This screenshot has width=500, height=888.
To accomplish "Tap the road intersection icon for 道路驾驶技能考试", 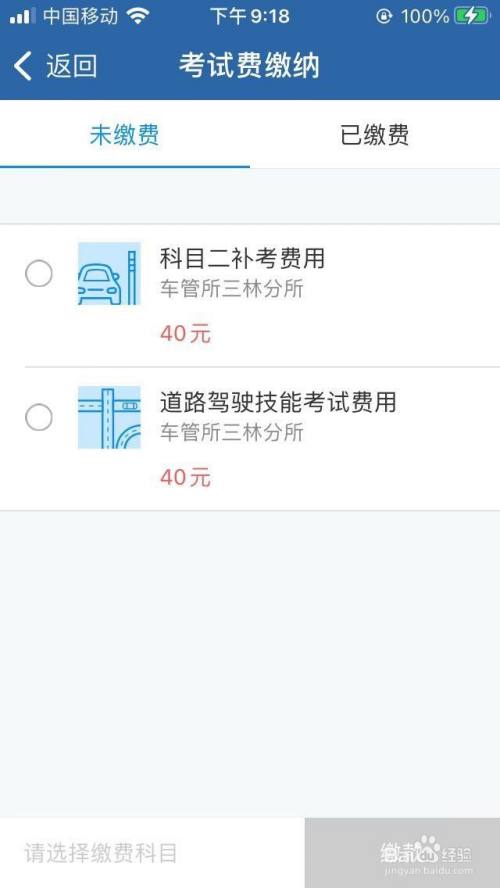I will [x=109, y=417].
